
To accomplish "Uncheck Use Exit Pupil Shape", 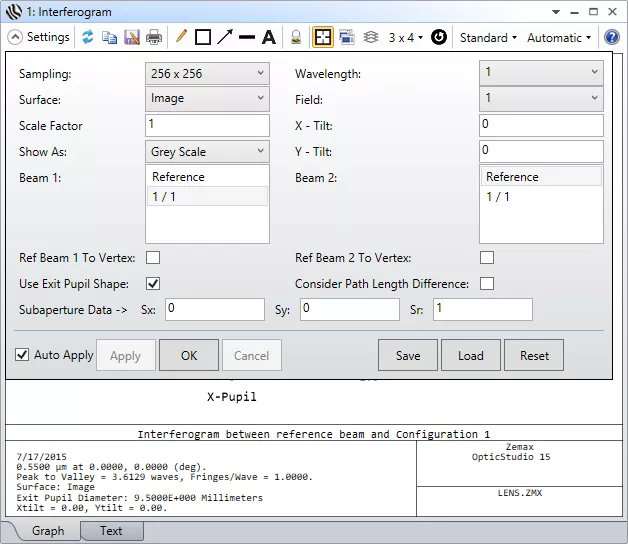I will (x=153, y=284).
